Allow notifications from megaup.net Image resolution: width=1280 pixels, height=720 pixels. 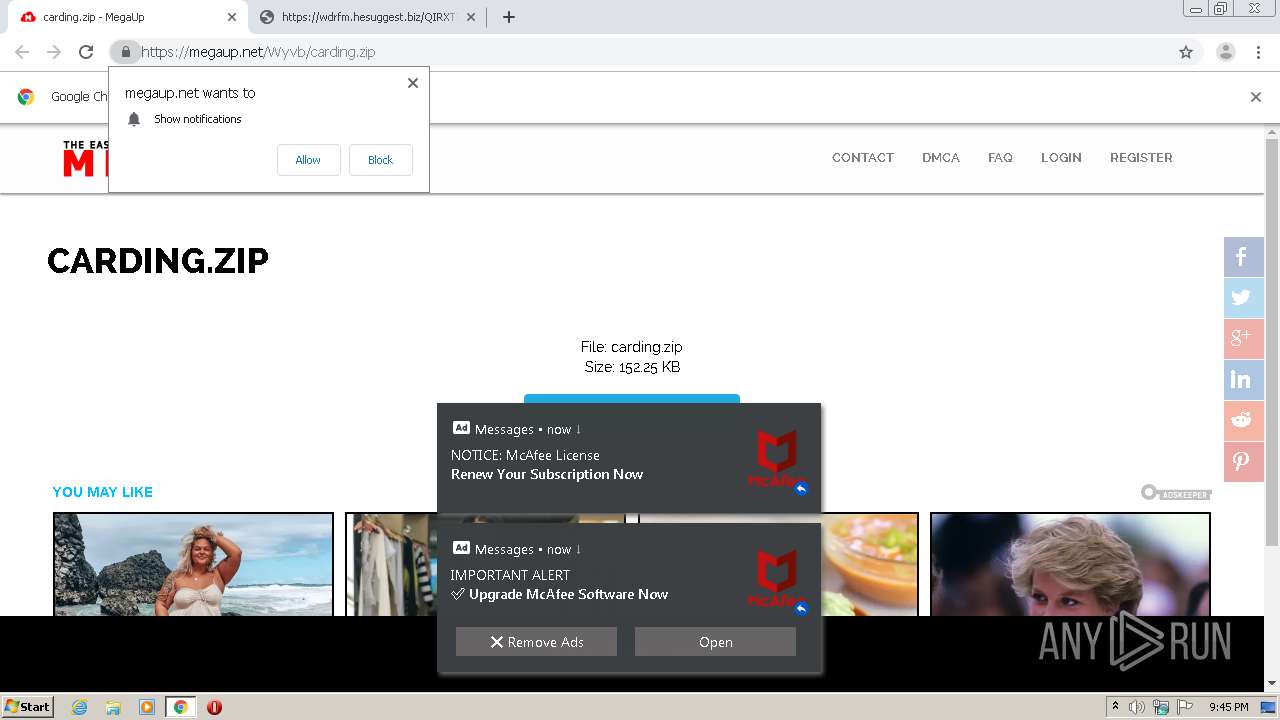pos(308,160)
